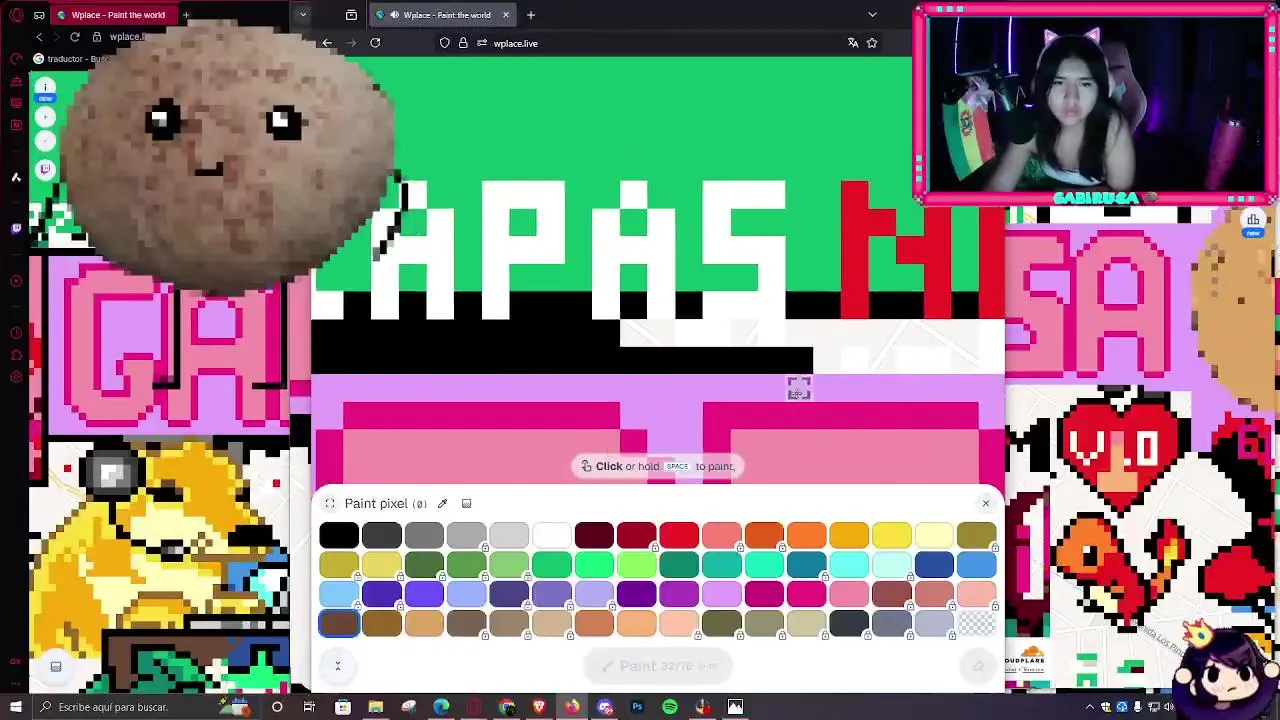The height and width of the screenshot is (720, 1280).
Task: Open File Explorer from taskbar
Action: point(375,707)
